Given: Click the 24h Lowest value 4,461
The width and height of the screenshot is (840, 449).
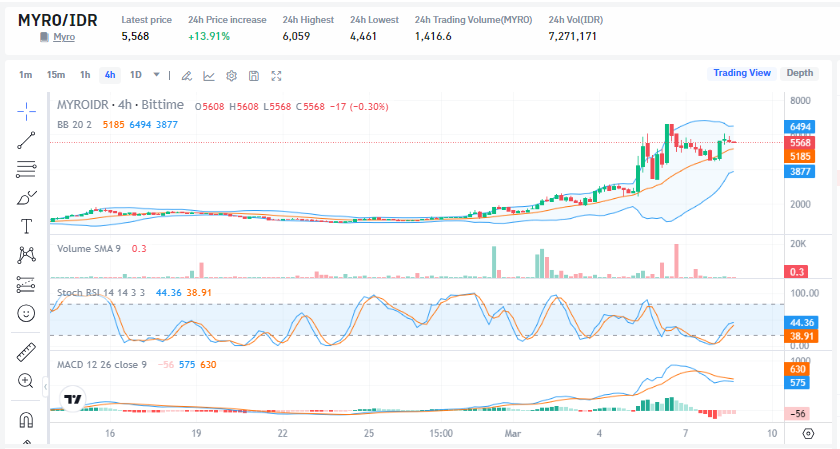Looking at the screenshot, I should (363, 36).
